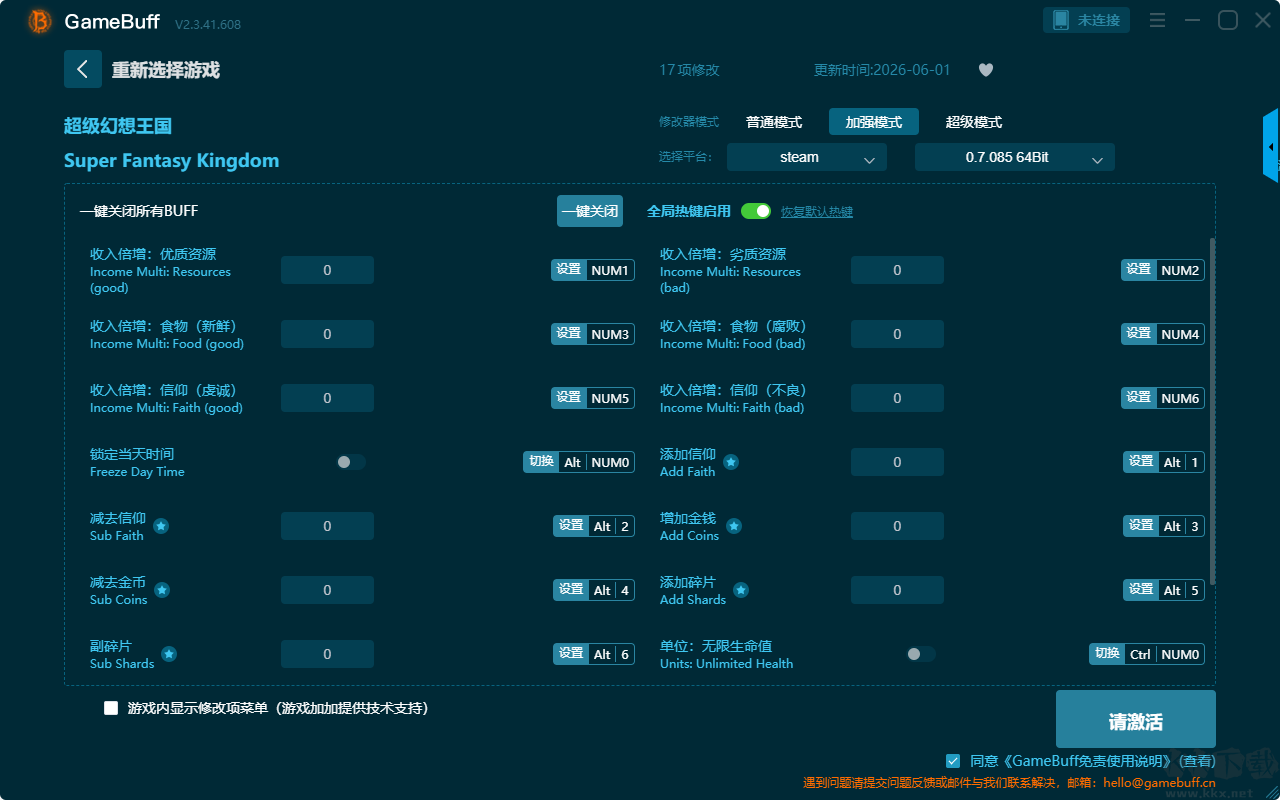
Task: Click 设置 for Income Multi Food (bad) NUM4
Action: click(x=1139, y=334)
